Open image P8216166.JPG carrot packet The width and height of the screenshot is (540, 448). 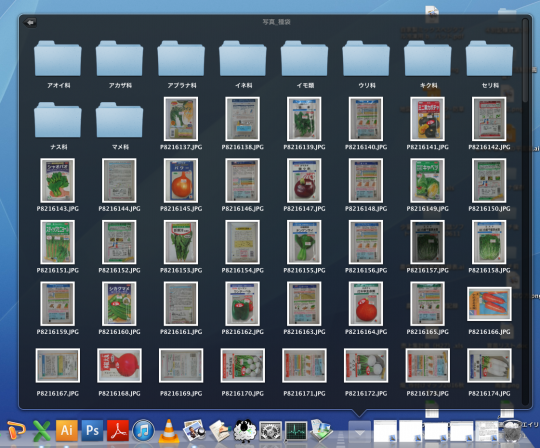tap(489, 304)
